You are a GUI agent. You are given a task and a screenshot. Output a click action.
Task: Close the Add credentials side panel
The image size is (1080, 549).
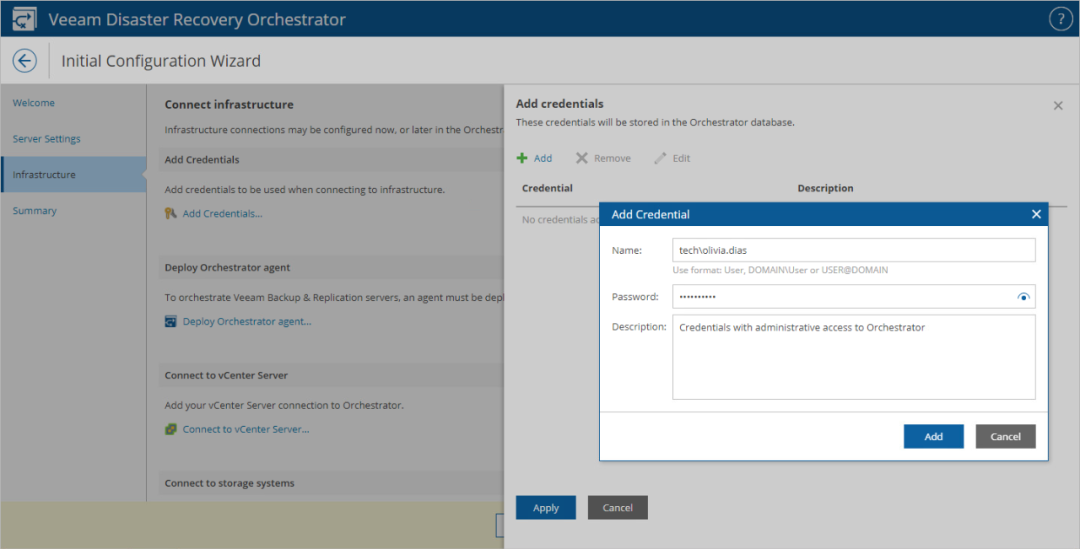click(x=1058, y=105)
